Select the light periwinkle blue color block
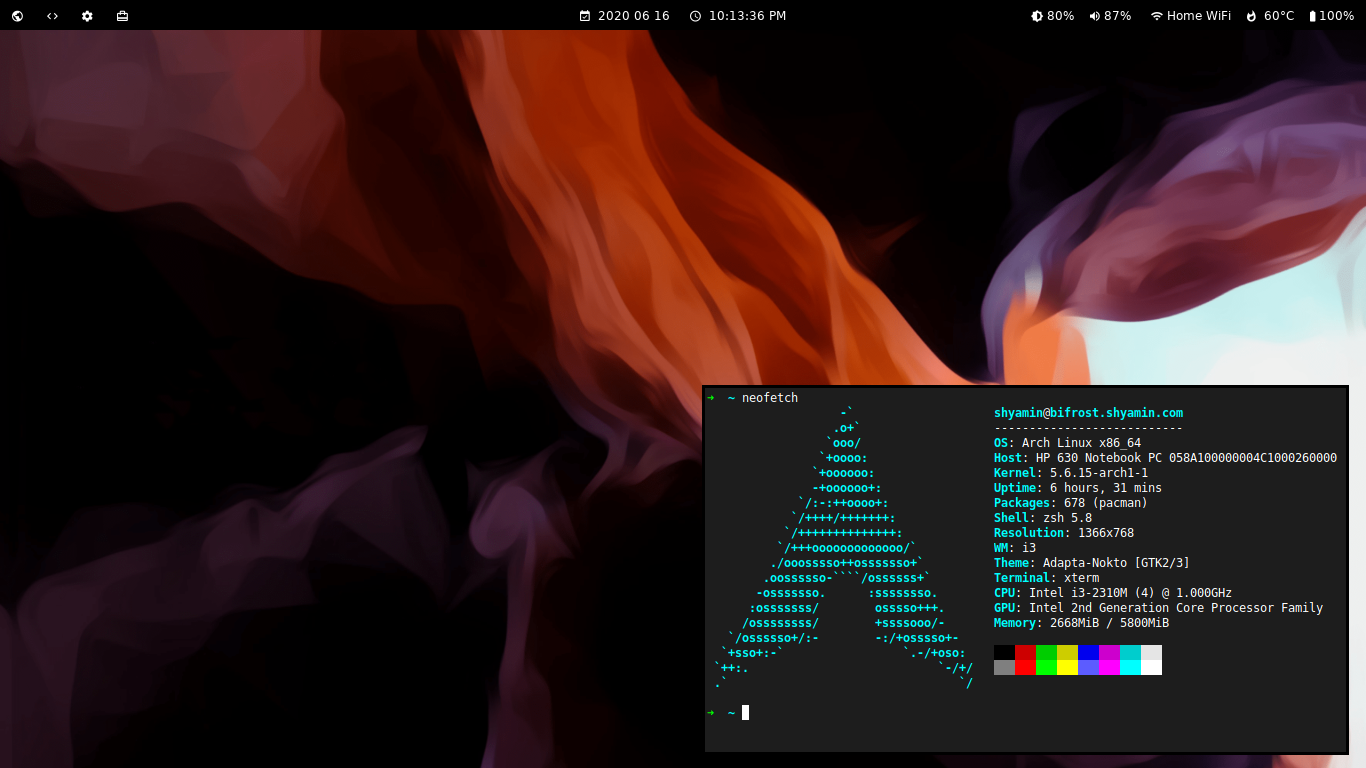The width and height of the screenshot is (1366, 768). 1088,667
